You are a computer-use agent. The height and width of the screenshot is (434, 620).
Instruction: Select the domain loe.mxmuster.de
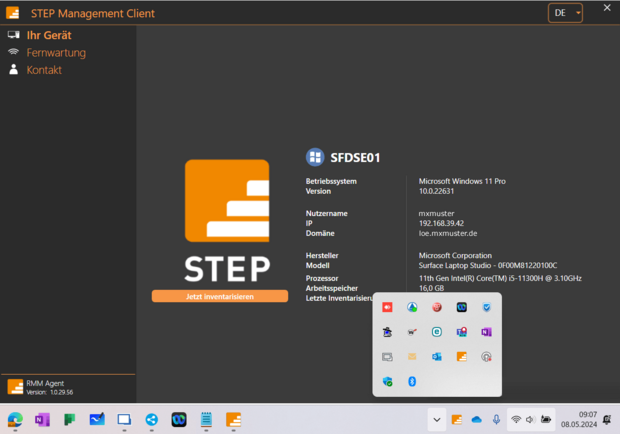click(448, 233)
